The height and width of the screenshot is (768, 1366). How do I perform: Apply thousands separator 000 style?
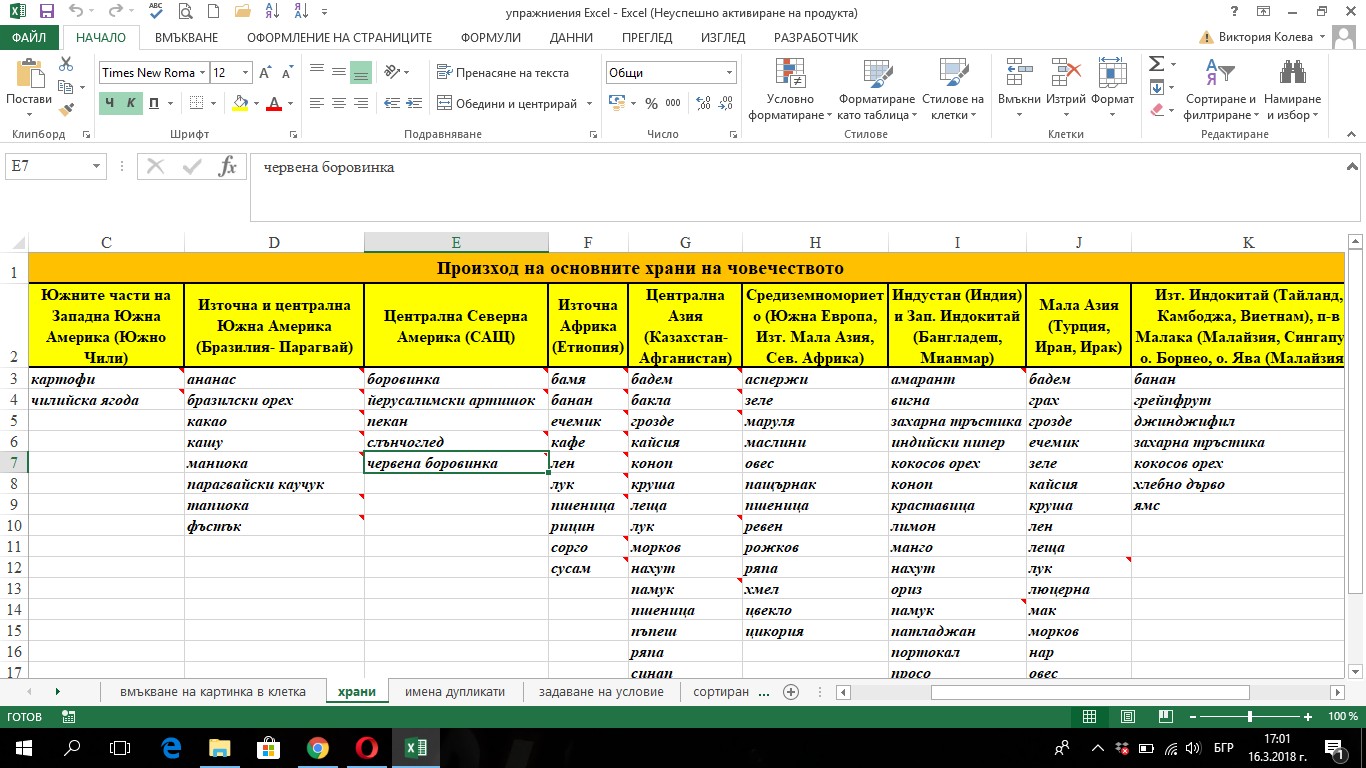[x=673, y=103]
